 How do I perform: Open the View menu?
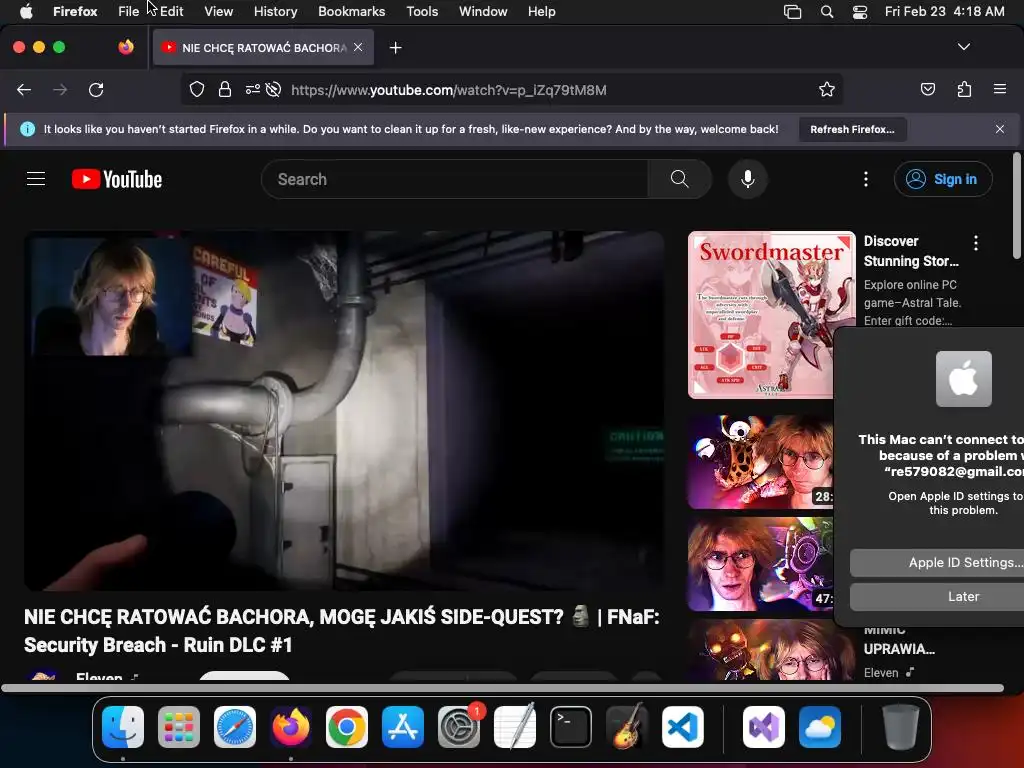pos(218,11)
